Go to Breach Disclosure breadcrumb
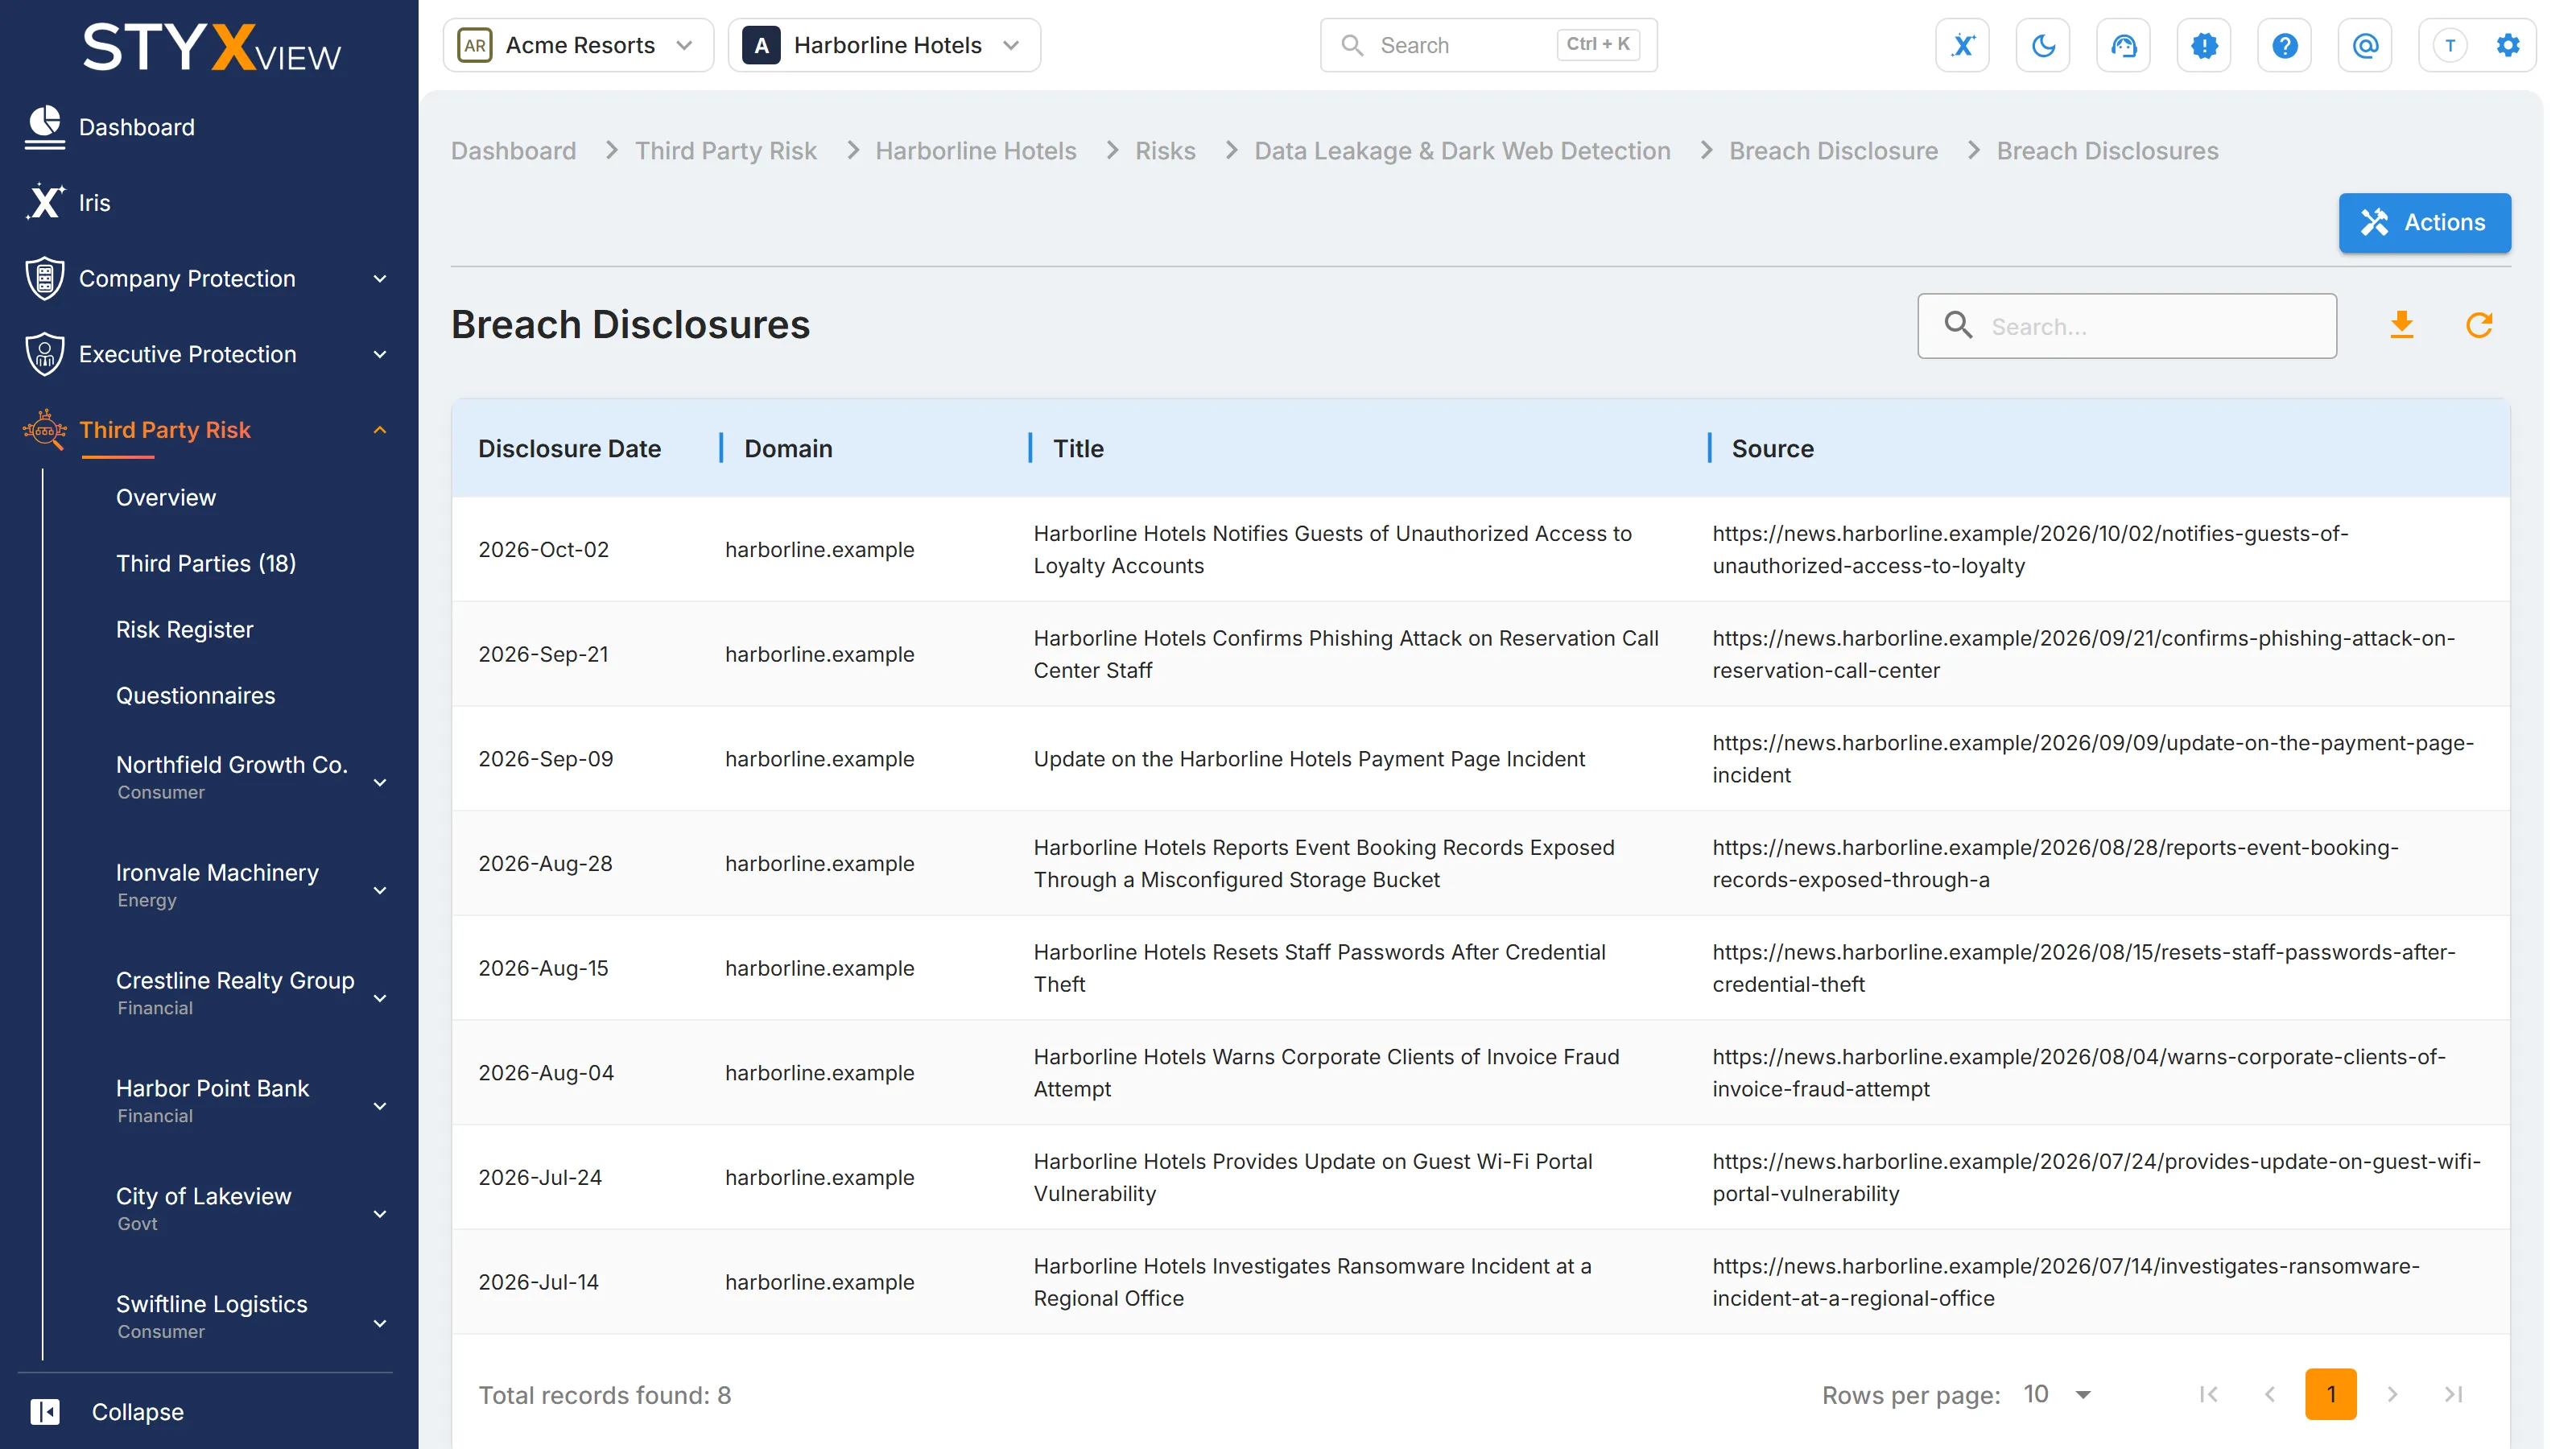 pyautogui.click(x=1833, y=151)
